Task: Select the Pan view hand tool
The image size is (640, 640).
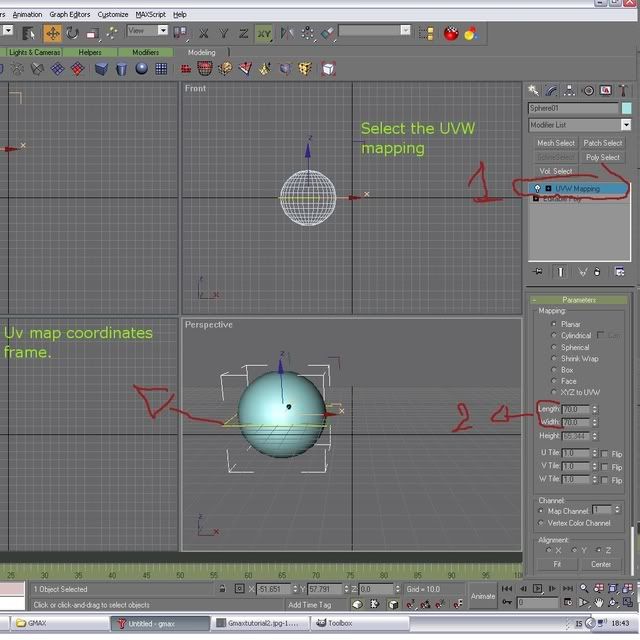Action: [598, 604]
